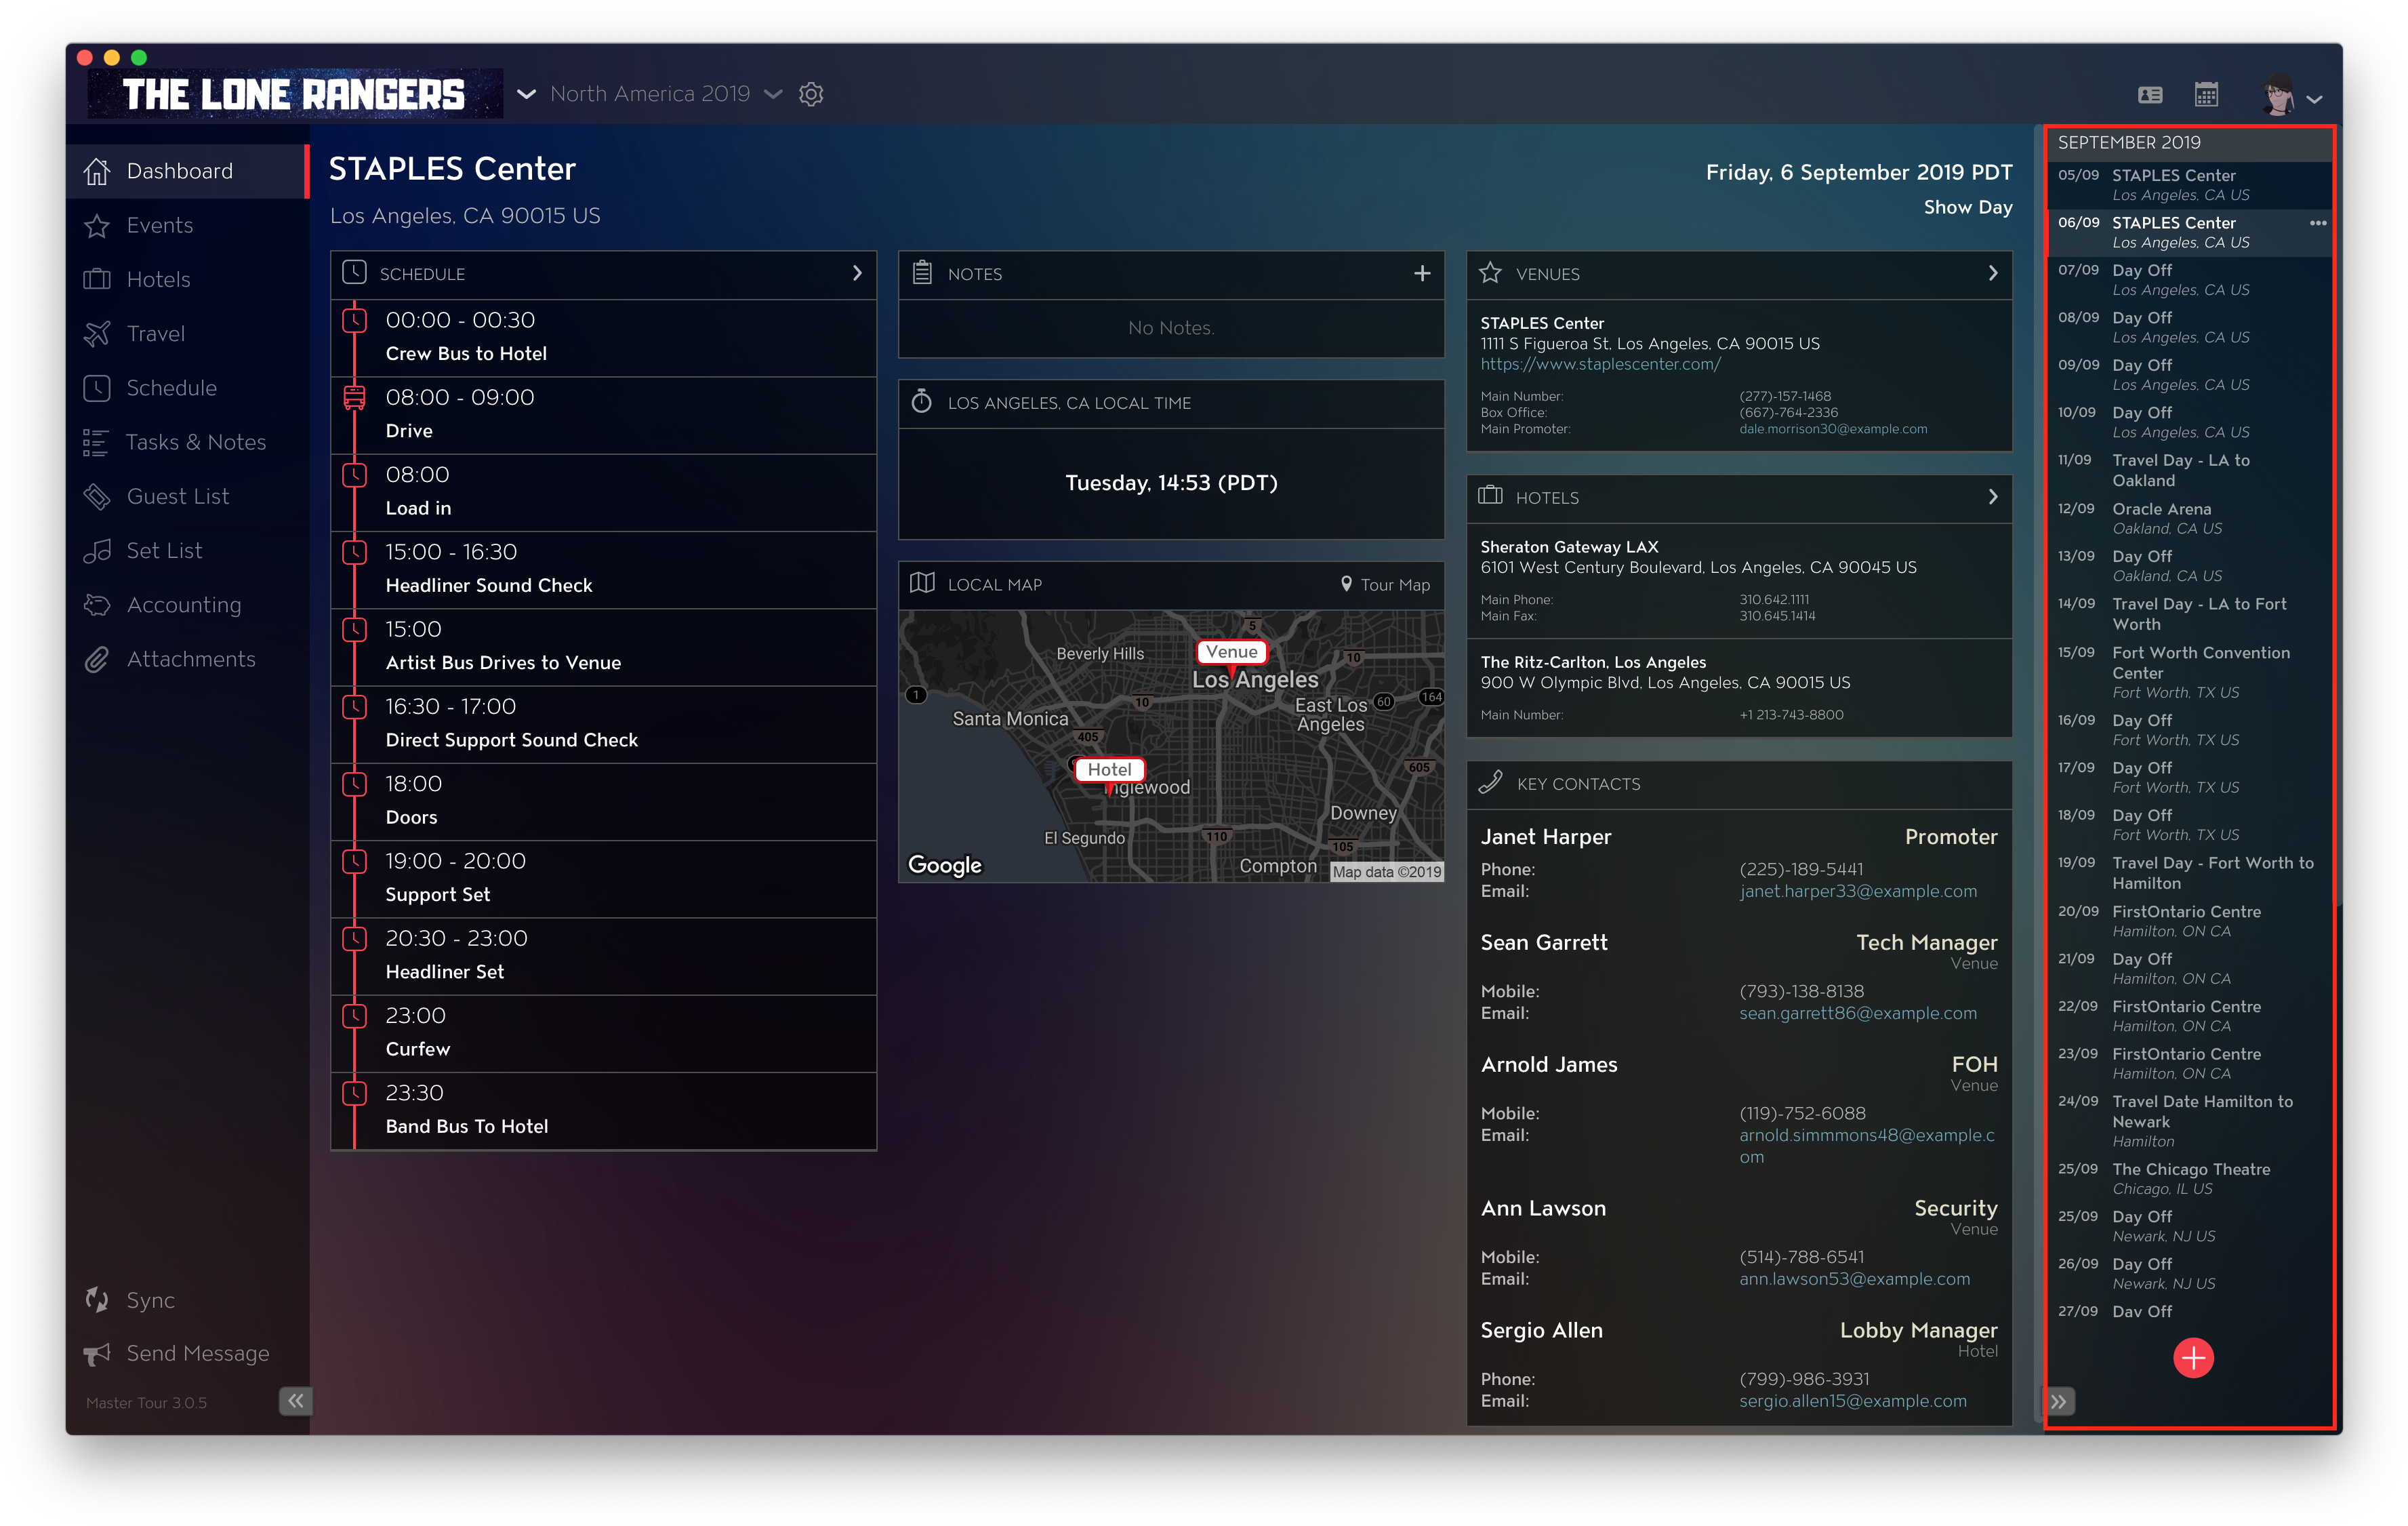Email ann.lawson53@example.com
This screenshot has height=1526, width=2408.
click(x=1854, y=1279)
